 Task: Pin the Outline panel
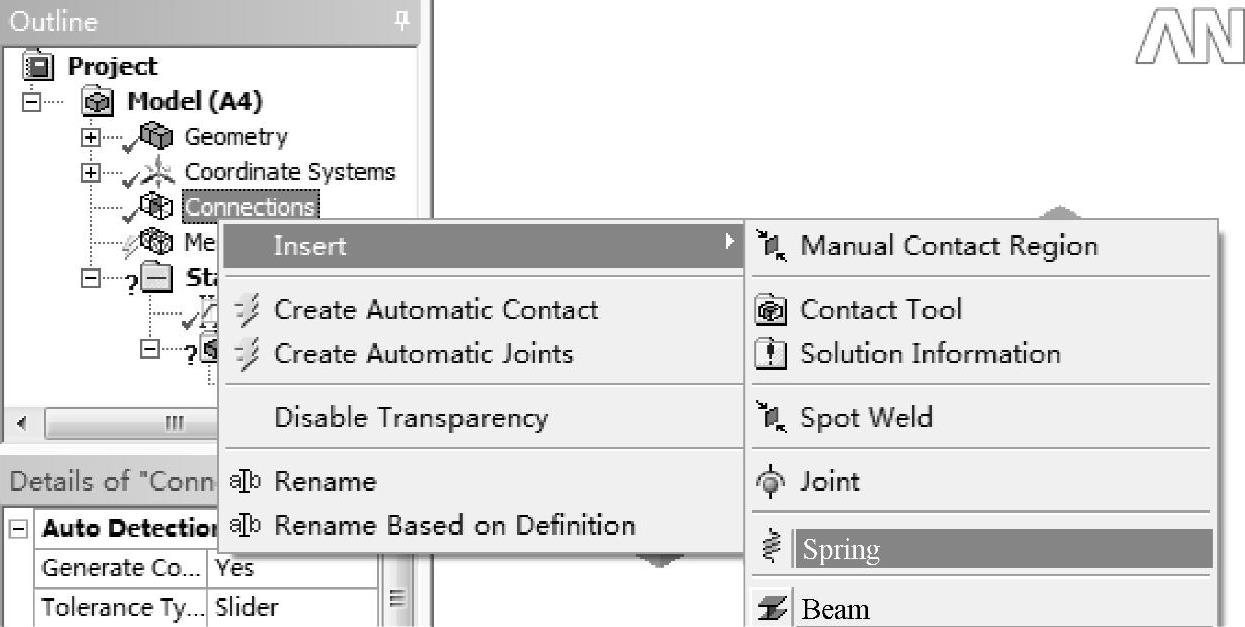402,21
